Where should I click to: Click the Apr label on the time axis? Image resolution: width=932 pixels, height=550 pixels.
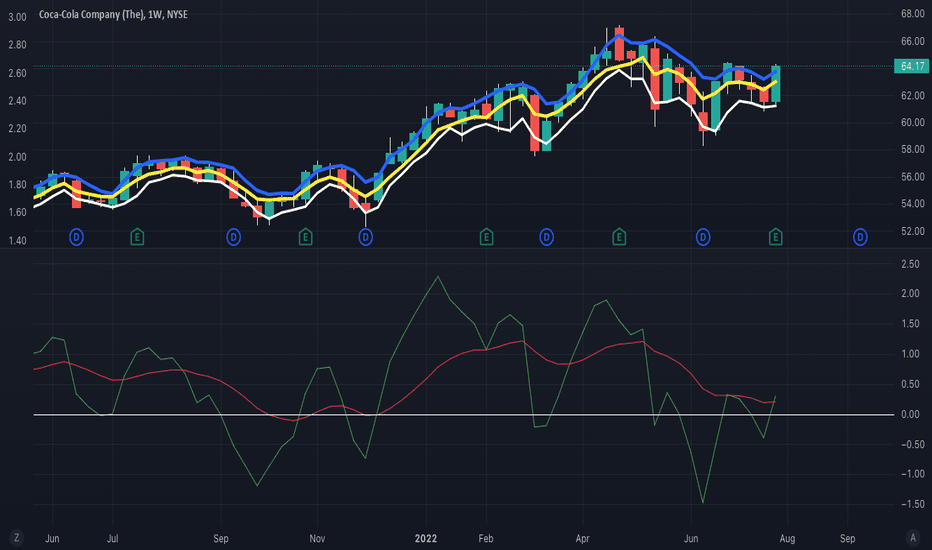tap(582, 539)
